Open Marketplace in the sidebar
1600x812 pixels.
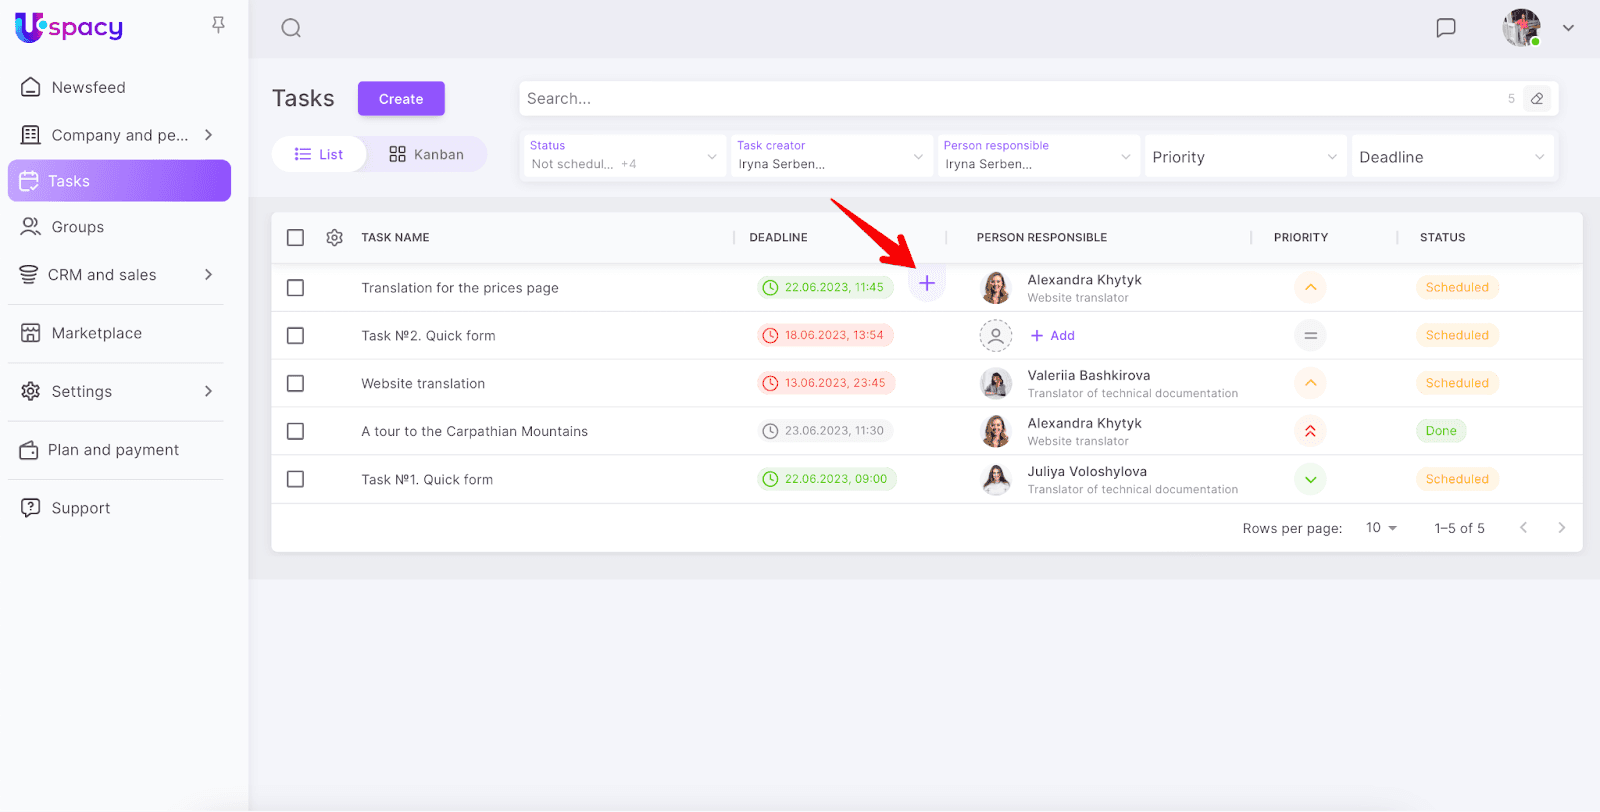click(97, 334)
